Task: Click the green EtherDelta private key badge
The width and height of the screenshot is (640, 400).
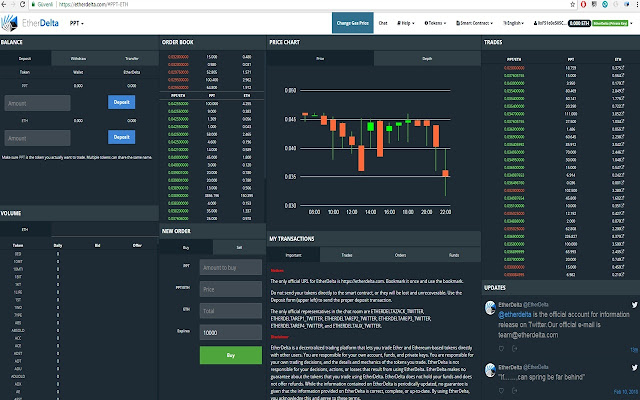Action: pos(611,23)
